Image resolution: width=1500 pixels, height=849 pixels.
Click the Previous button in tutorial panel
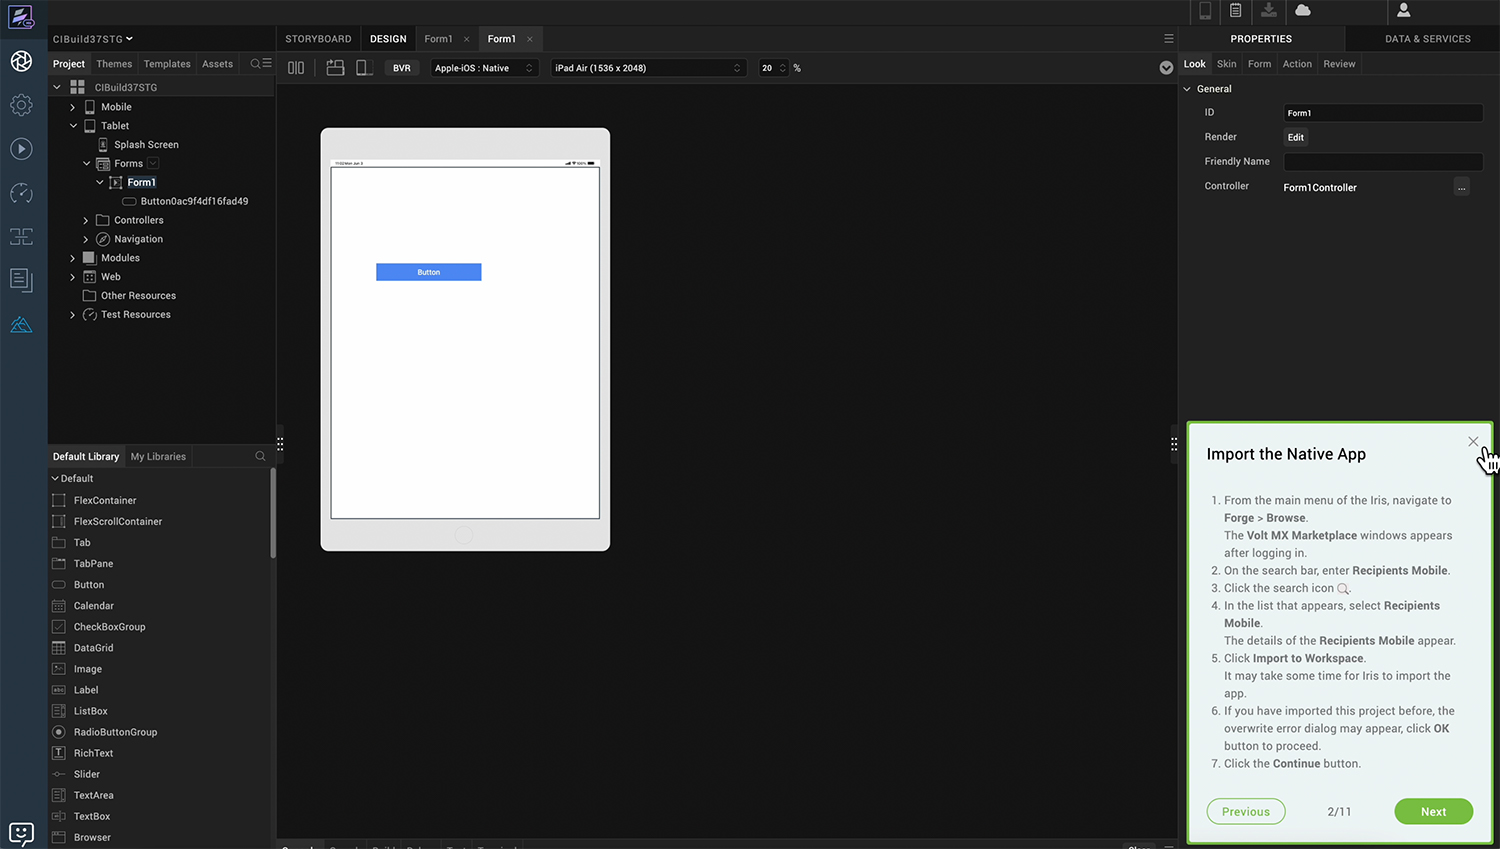click(1245, 812)
